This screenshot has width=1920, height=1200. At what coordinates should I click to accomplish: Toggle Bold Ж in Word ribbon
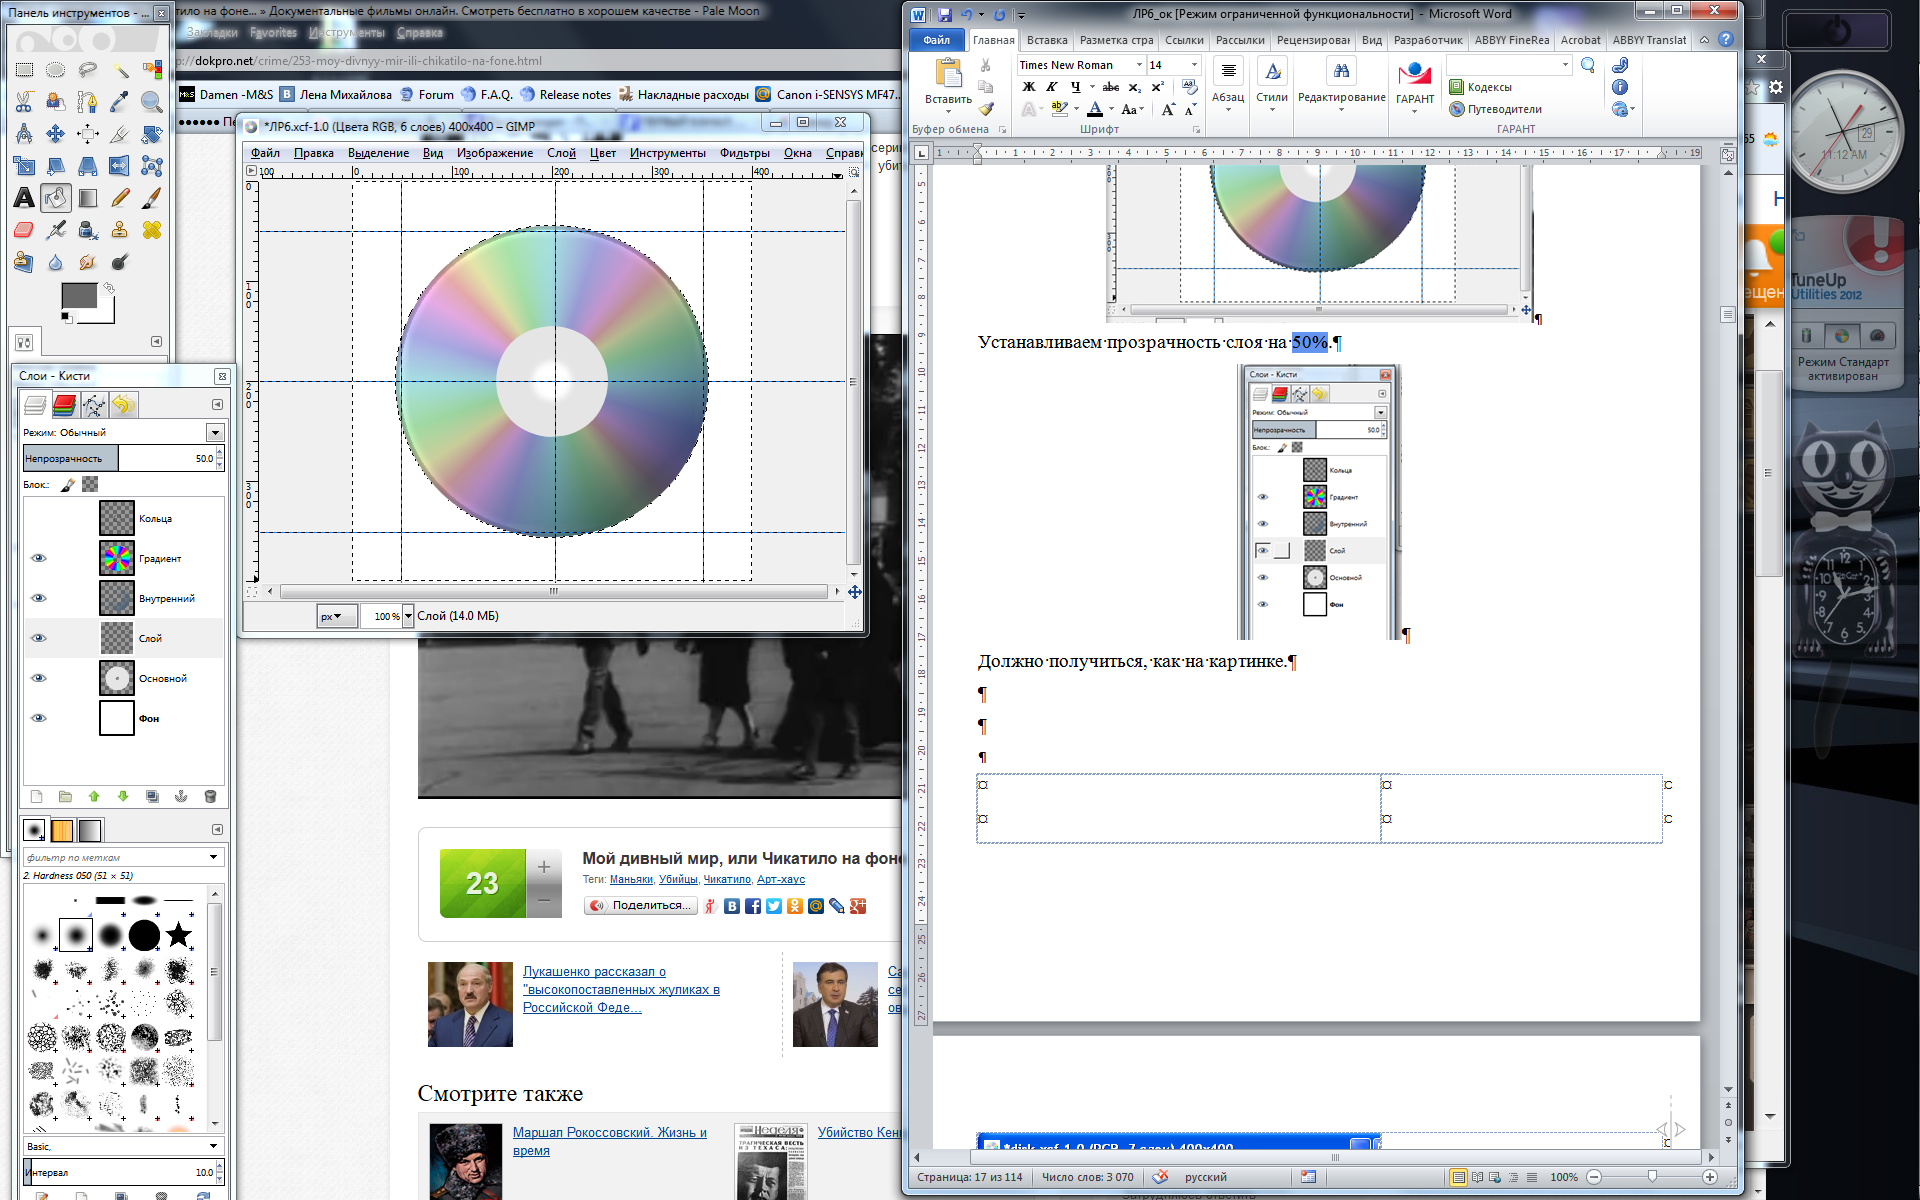[1028, 87]
